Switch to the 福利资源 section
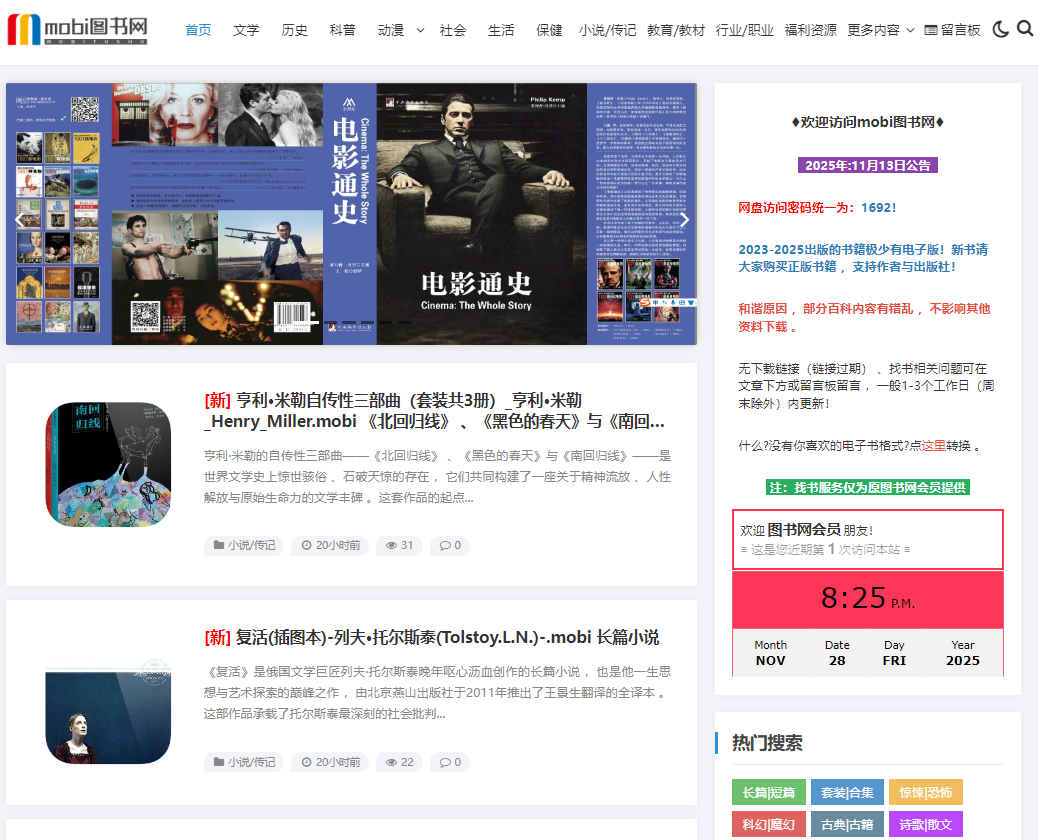1038x840 pixels. point(814,29)
